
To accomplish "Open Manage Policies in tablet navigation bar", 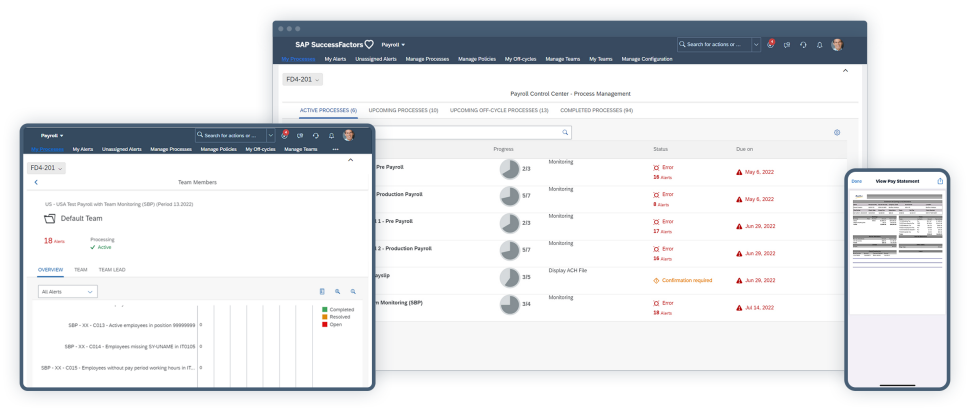I will [218, 149].
